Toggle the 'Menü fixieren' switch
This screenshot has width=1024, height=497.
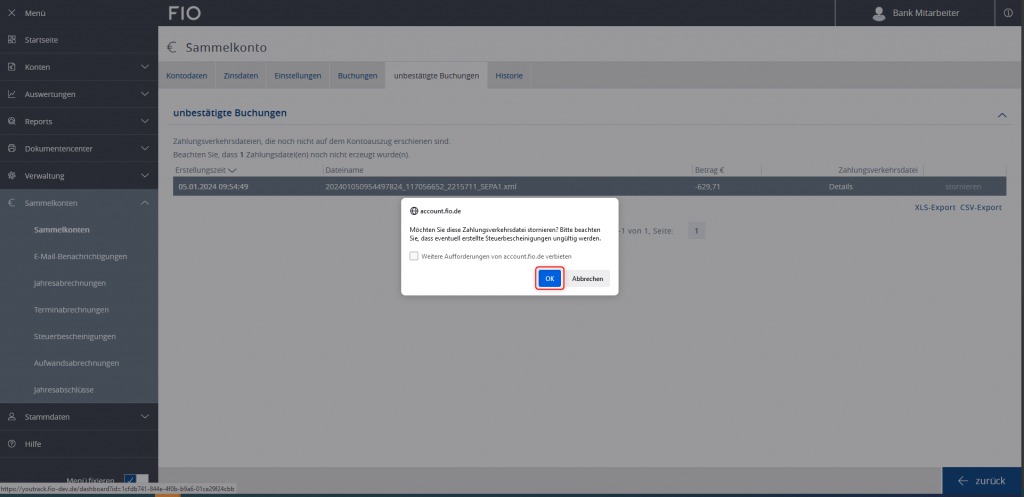click(135, 479)
